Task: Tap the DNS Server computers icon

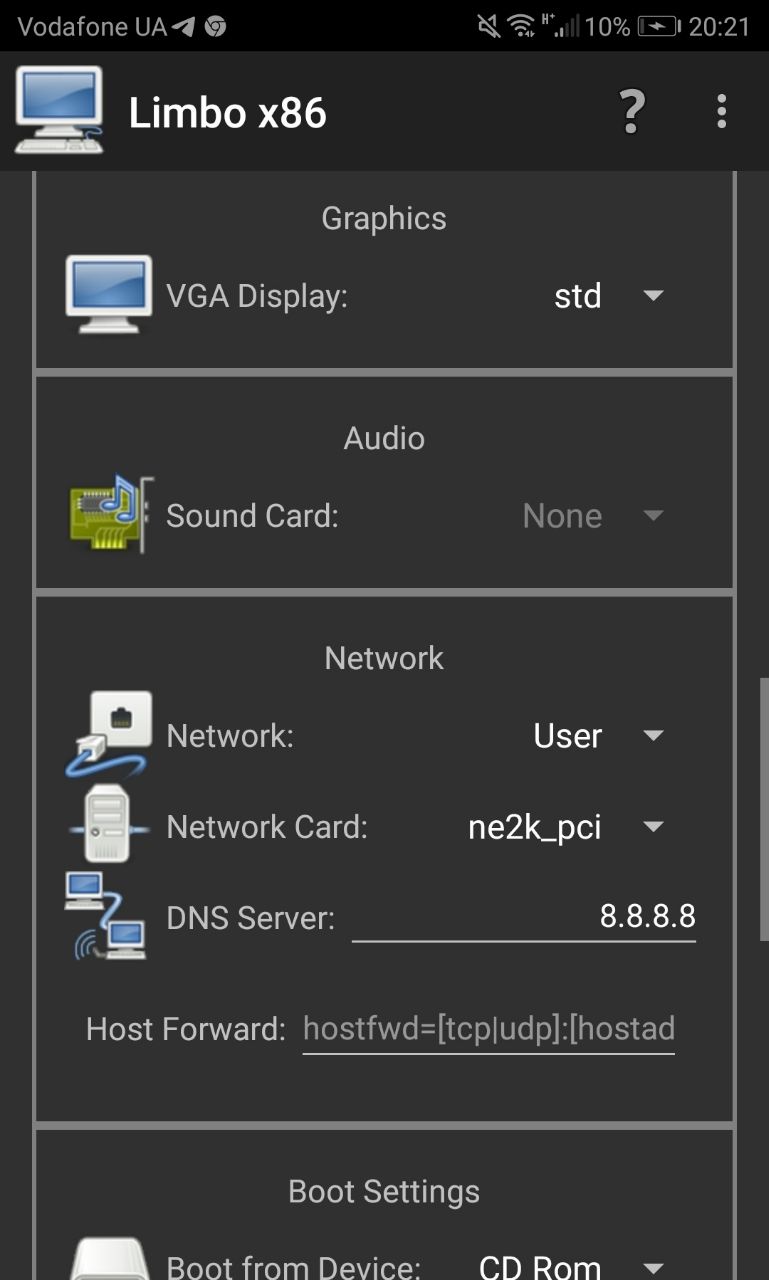Action: tap(106, 915)
